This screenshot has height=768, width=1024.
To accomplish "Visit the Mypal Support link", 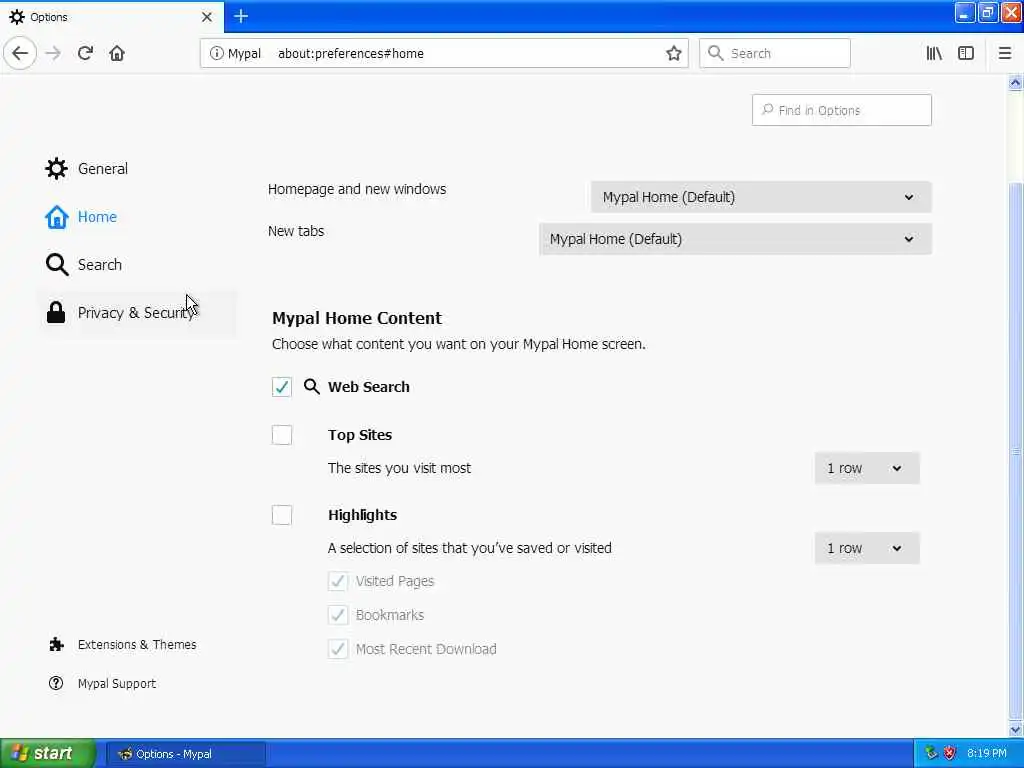I will 116,684.
